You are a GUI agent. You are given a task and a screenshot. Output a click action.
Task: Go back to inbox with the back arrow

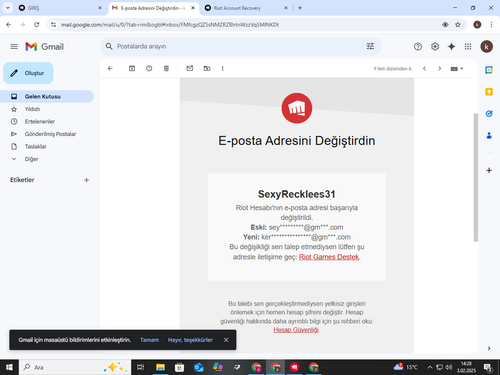(110, 68)
